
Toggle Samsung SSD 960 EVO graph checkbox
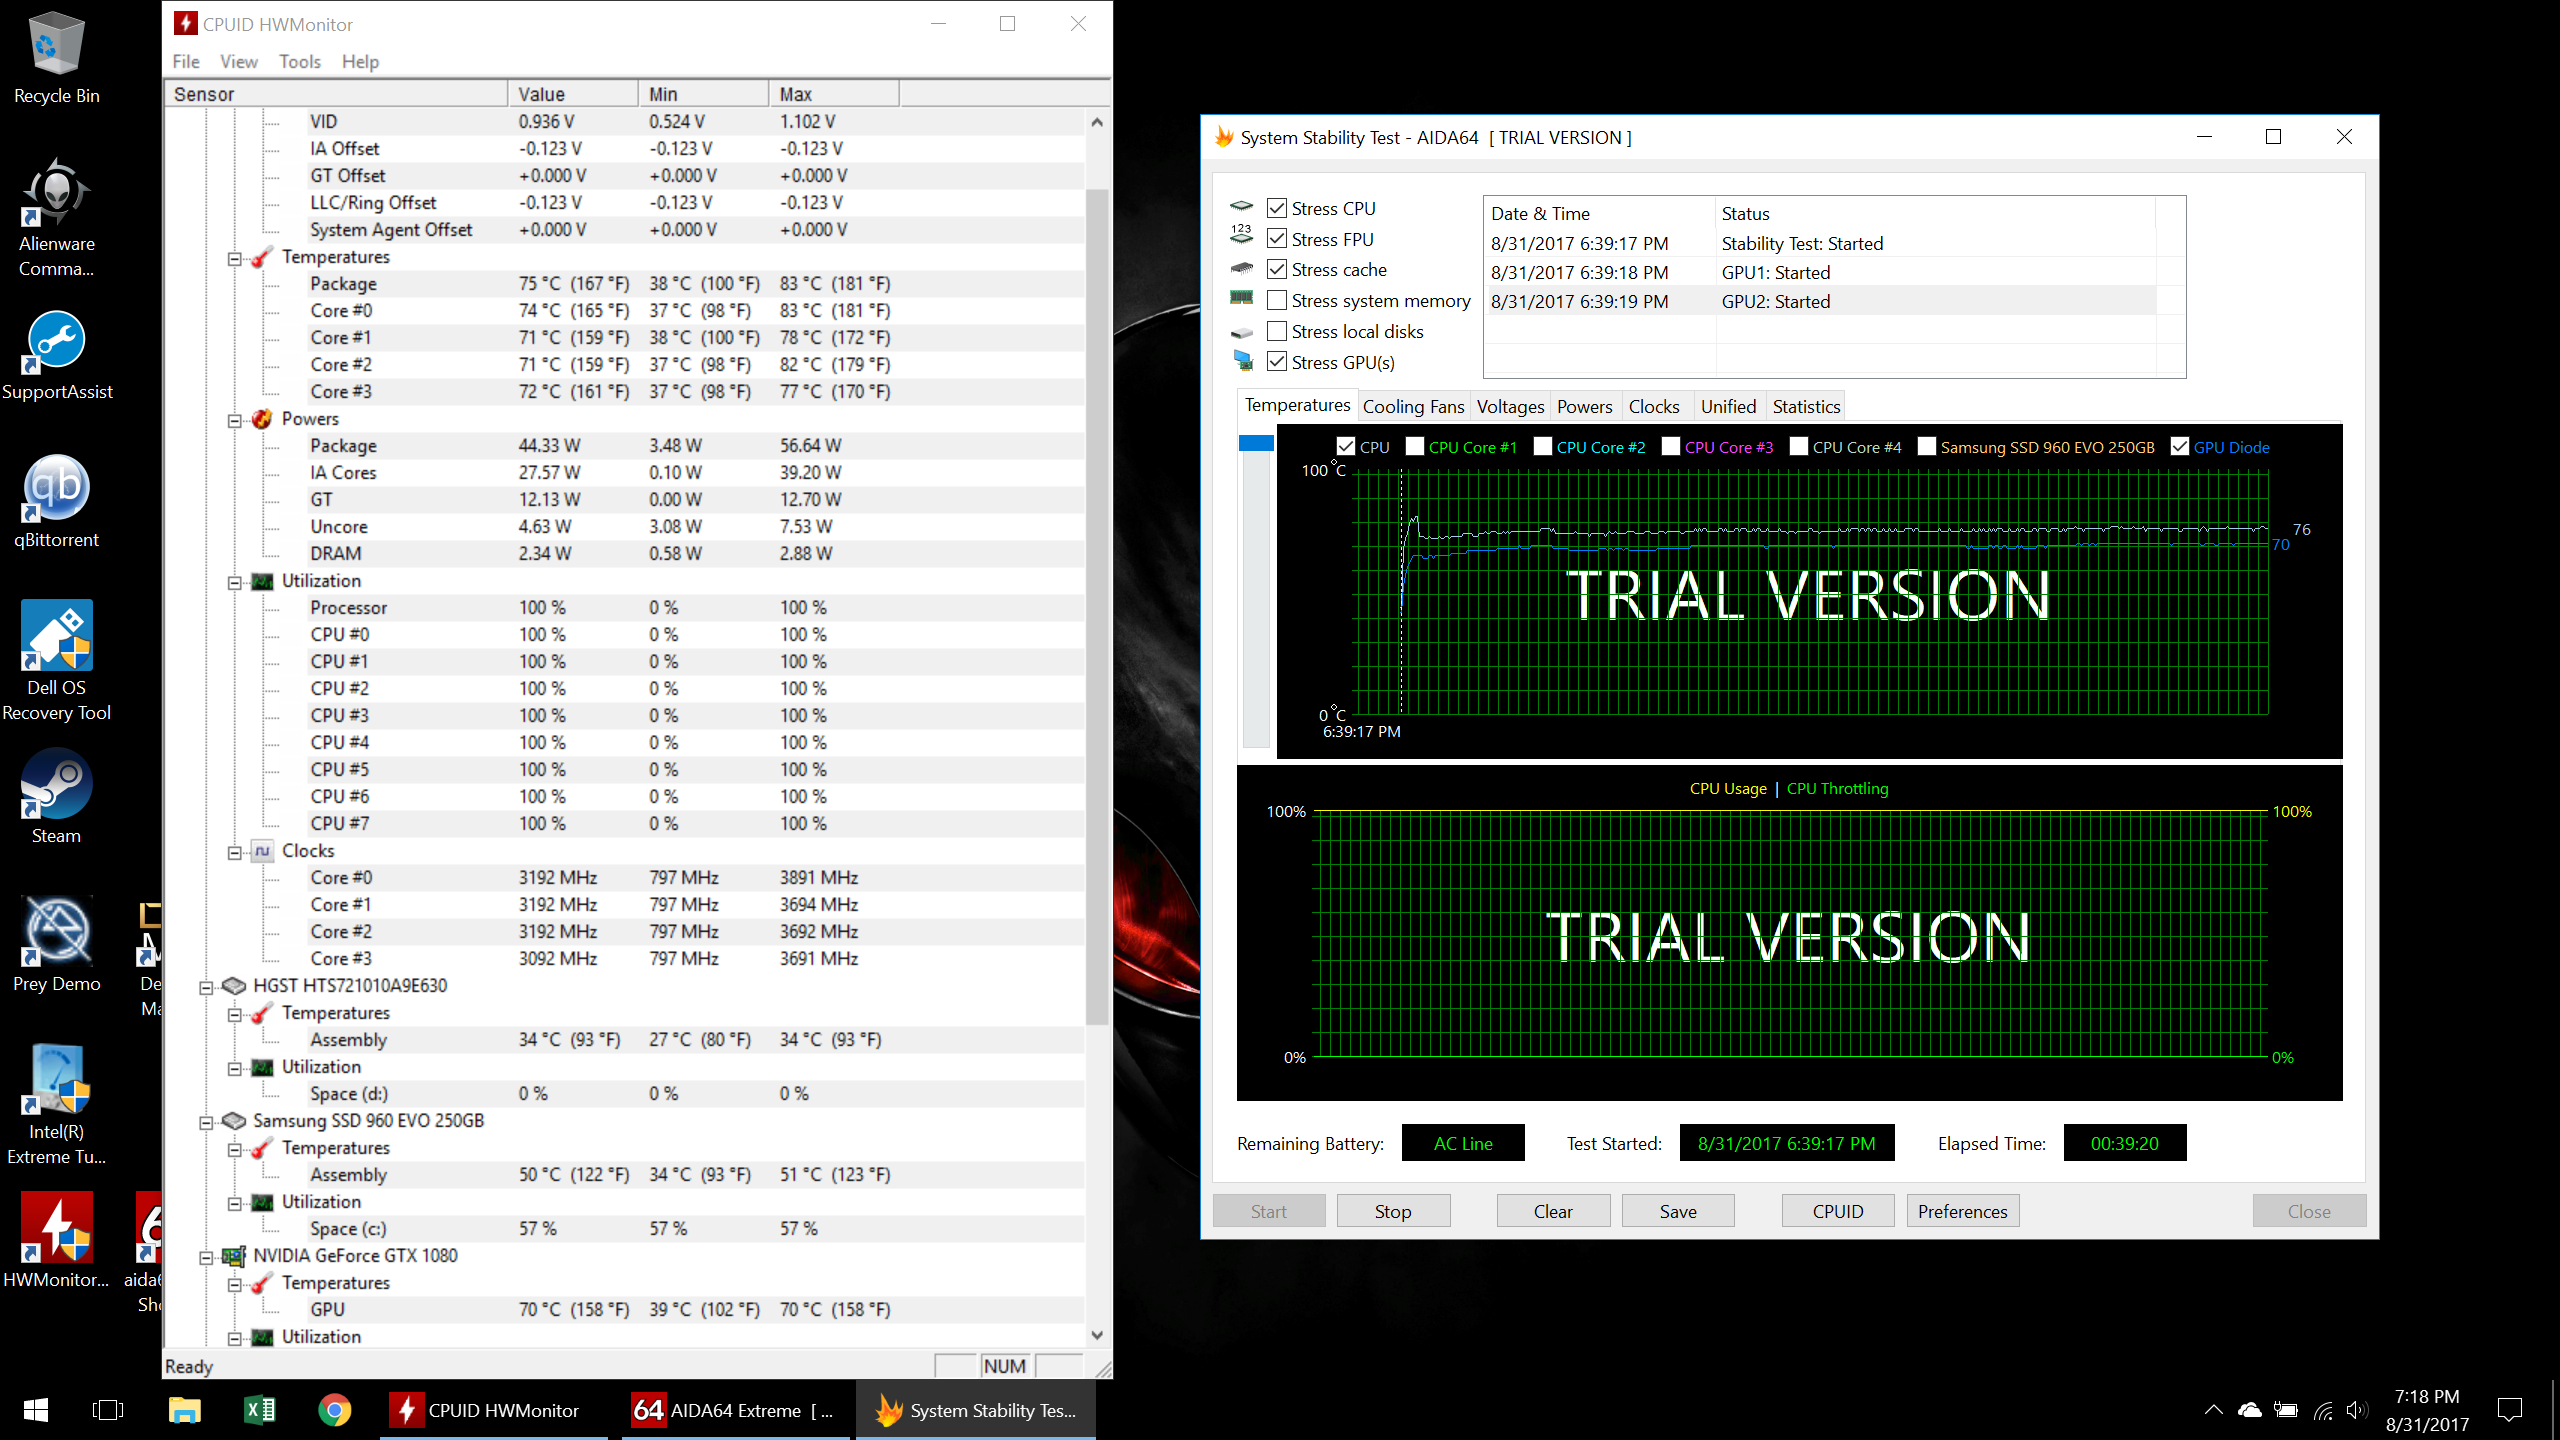click(1927, 447)
